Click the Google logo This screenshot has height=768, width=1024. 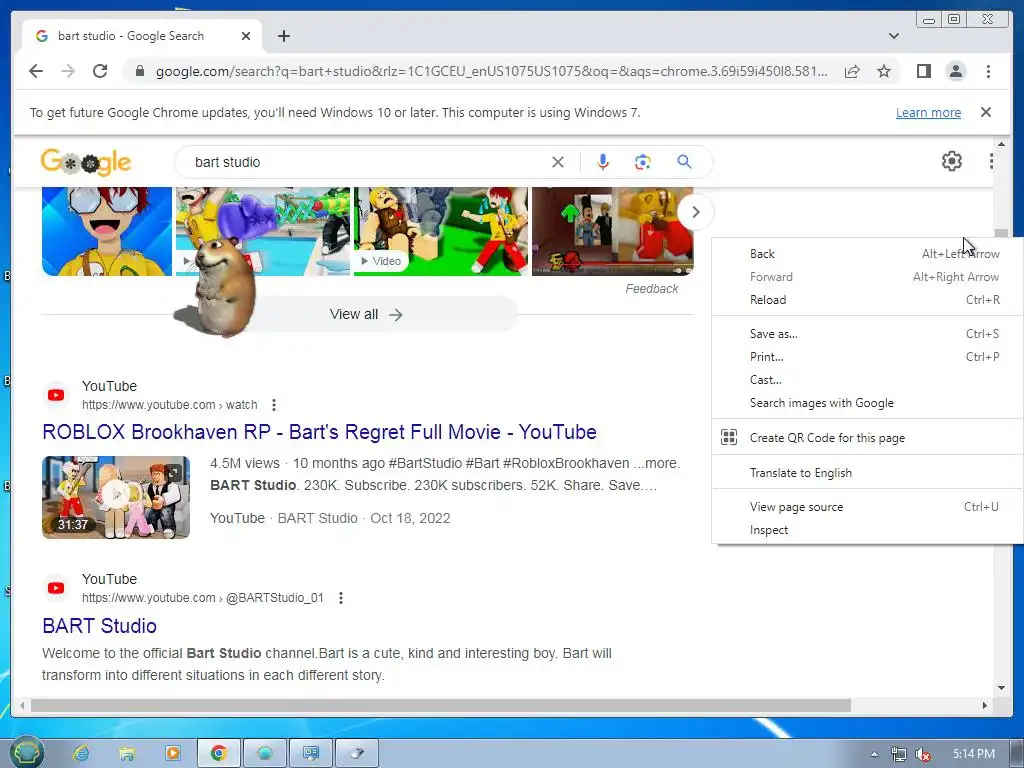point(86,162)
